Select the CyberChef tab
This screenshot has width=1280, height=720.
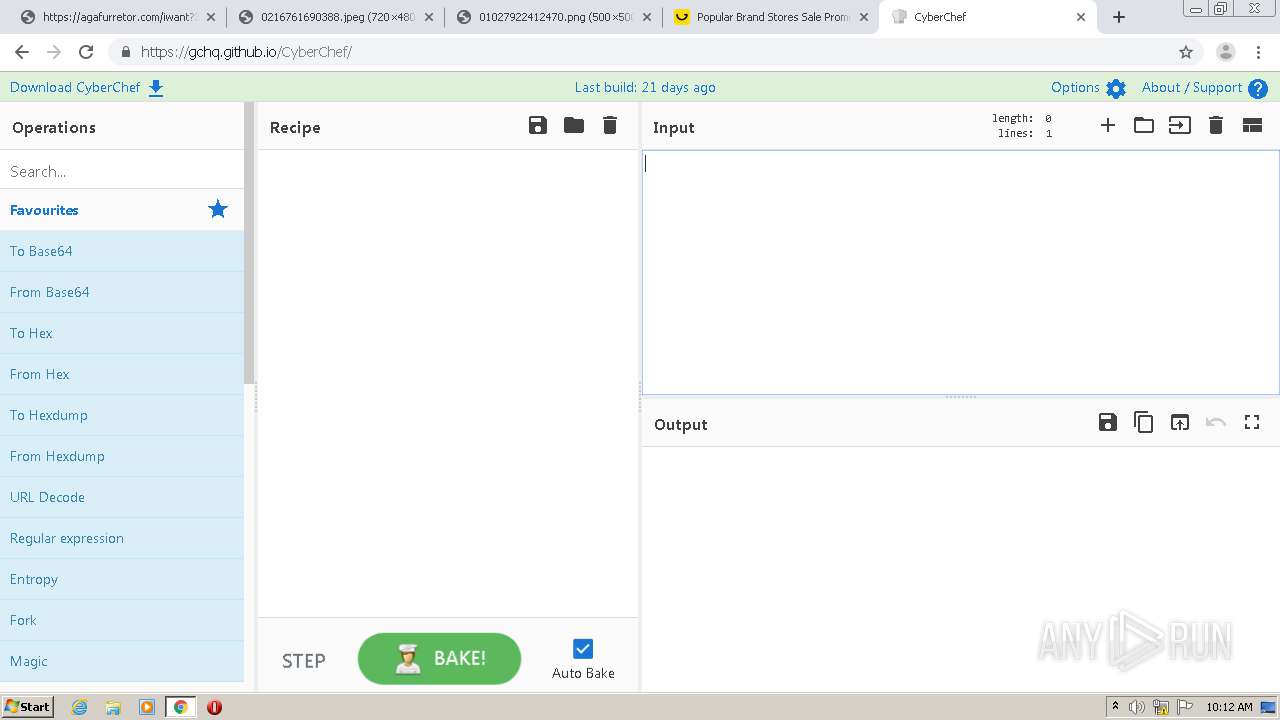click(988, 17)
